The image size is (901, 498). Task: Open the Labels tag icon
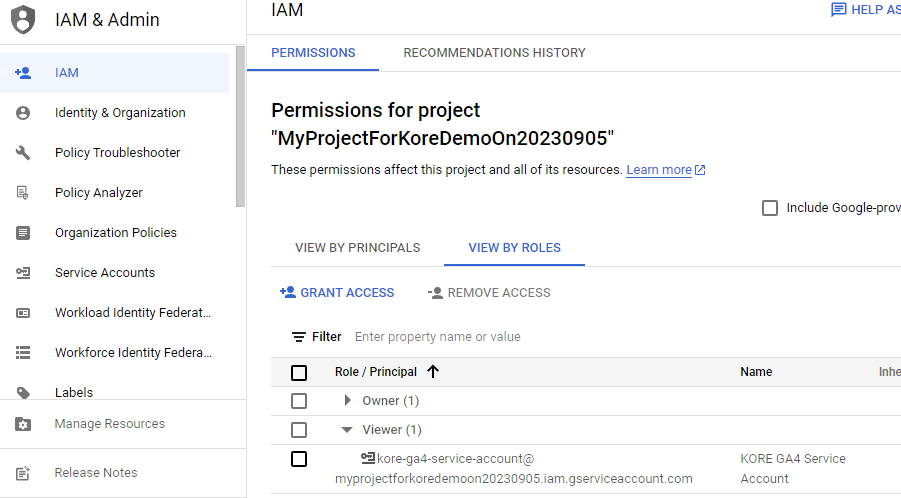point(23,393)
